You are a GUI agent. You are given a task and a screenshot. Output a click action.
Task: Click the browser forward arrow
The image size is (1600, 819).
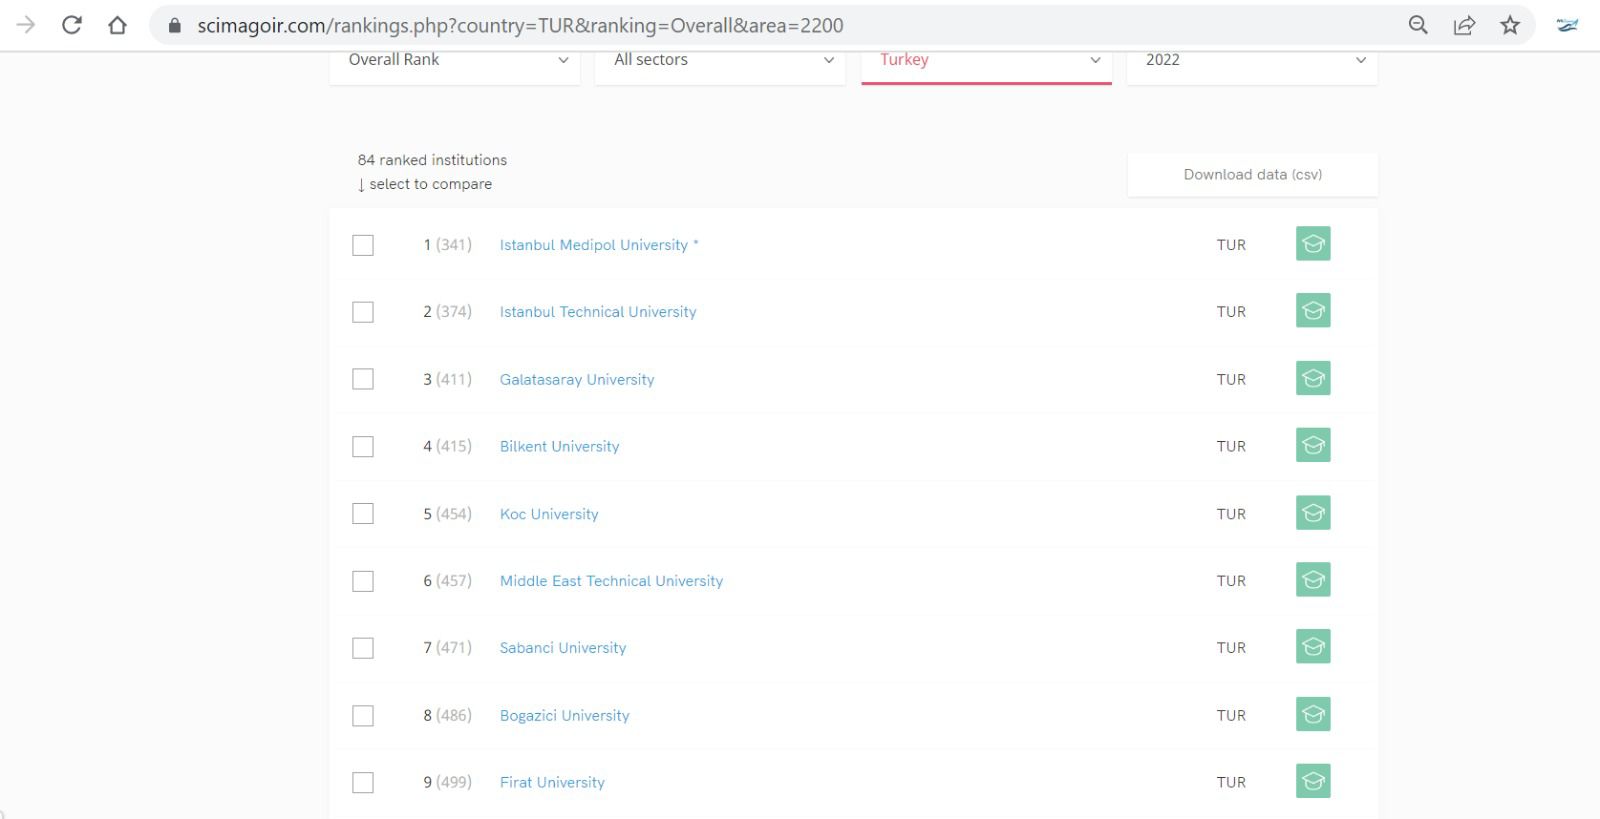point(26,25)
